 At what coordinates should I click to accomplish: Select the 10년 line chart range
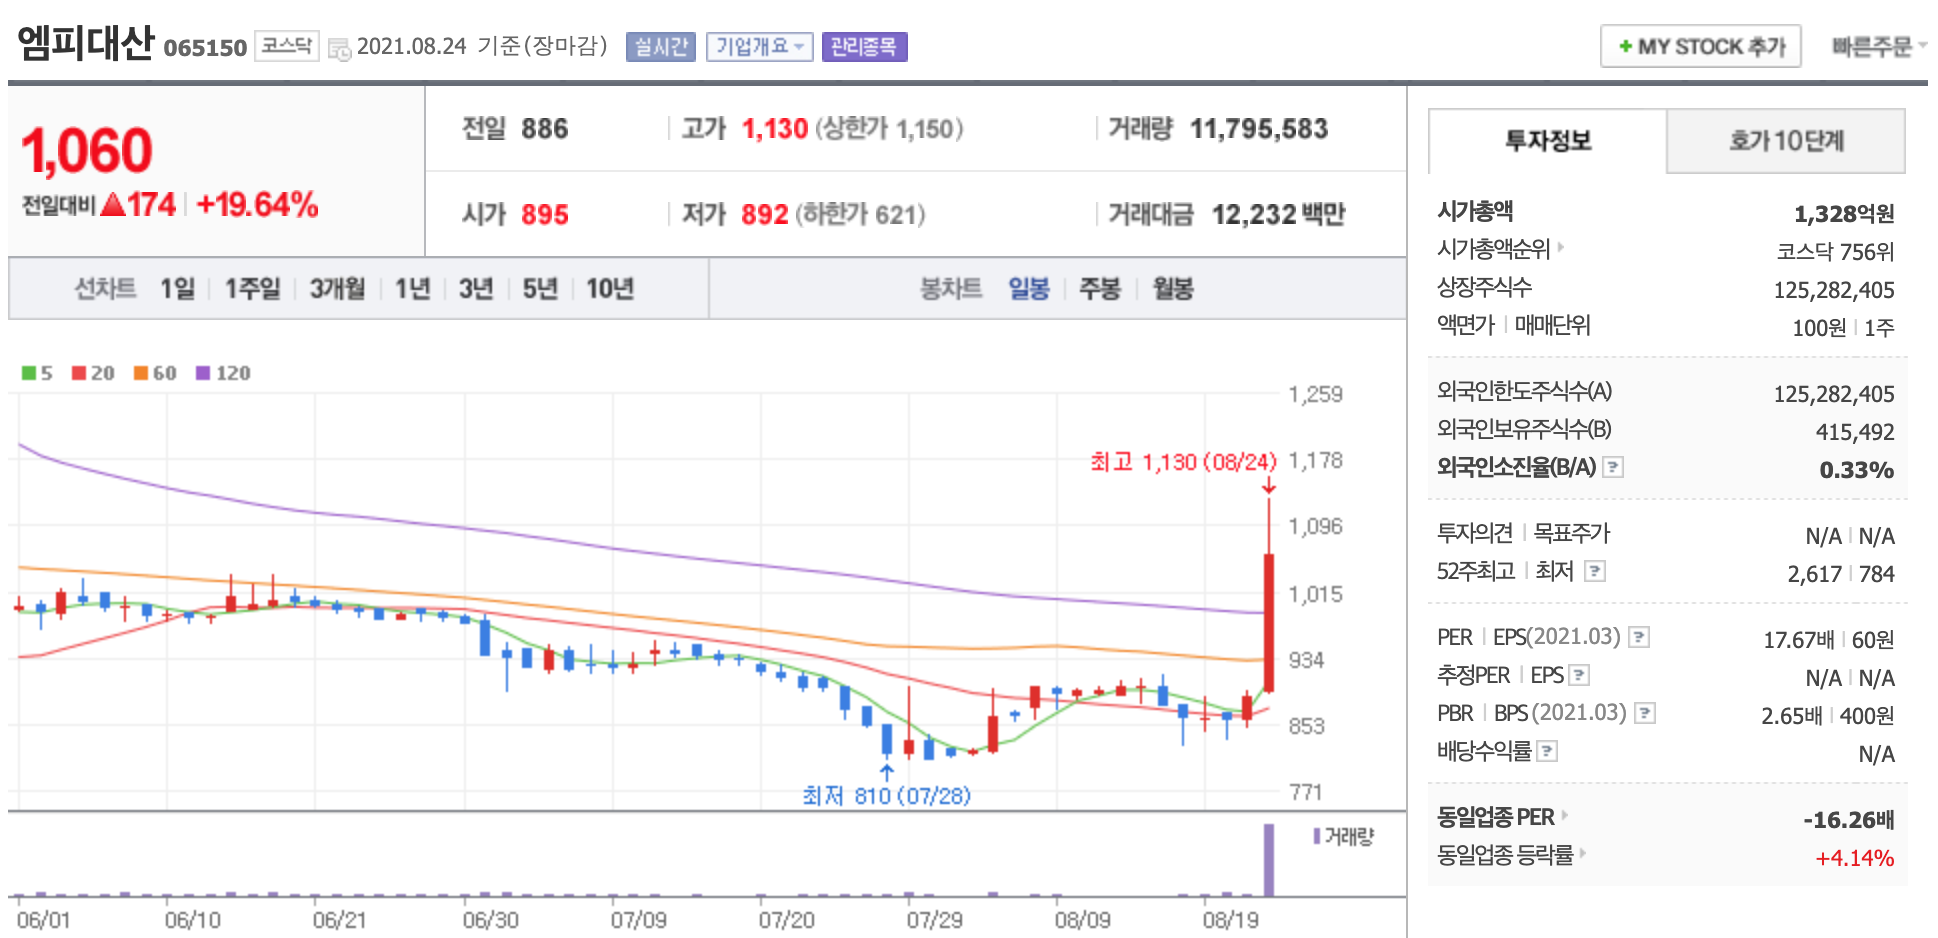click(610, 289)
